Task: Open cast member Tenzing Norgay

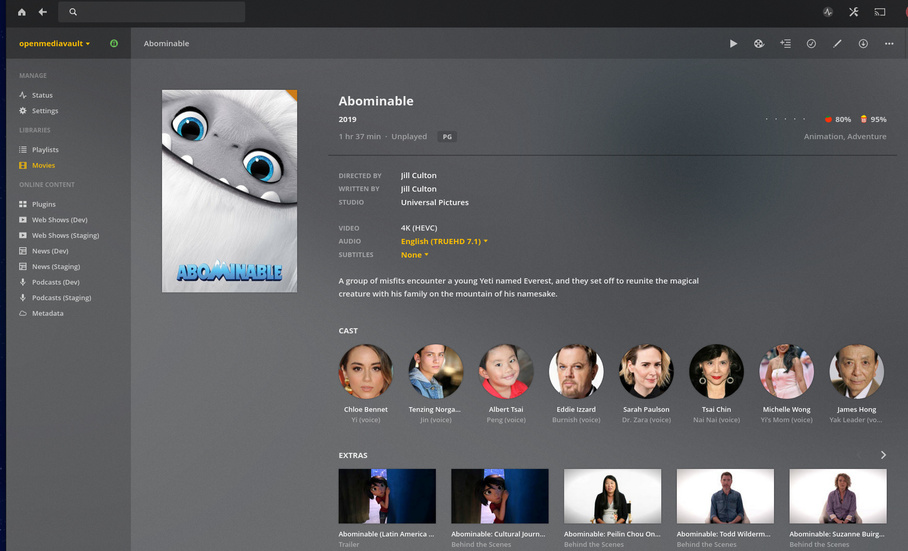Action: point(435,372)
